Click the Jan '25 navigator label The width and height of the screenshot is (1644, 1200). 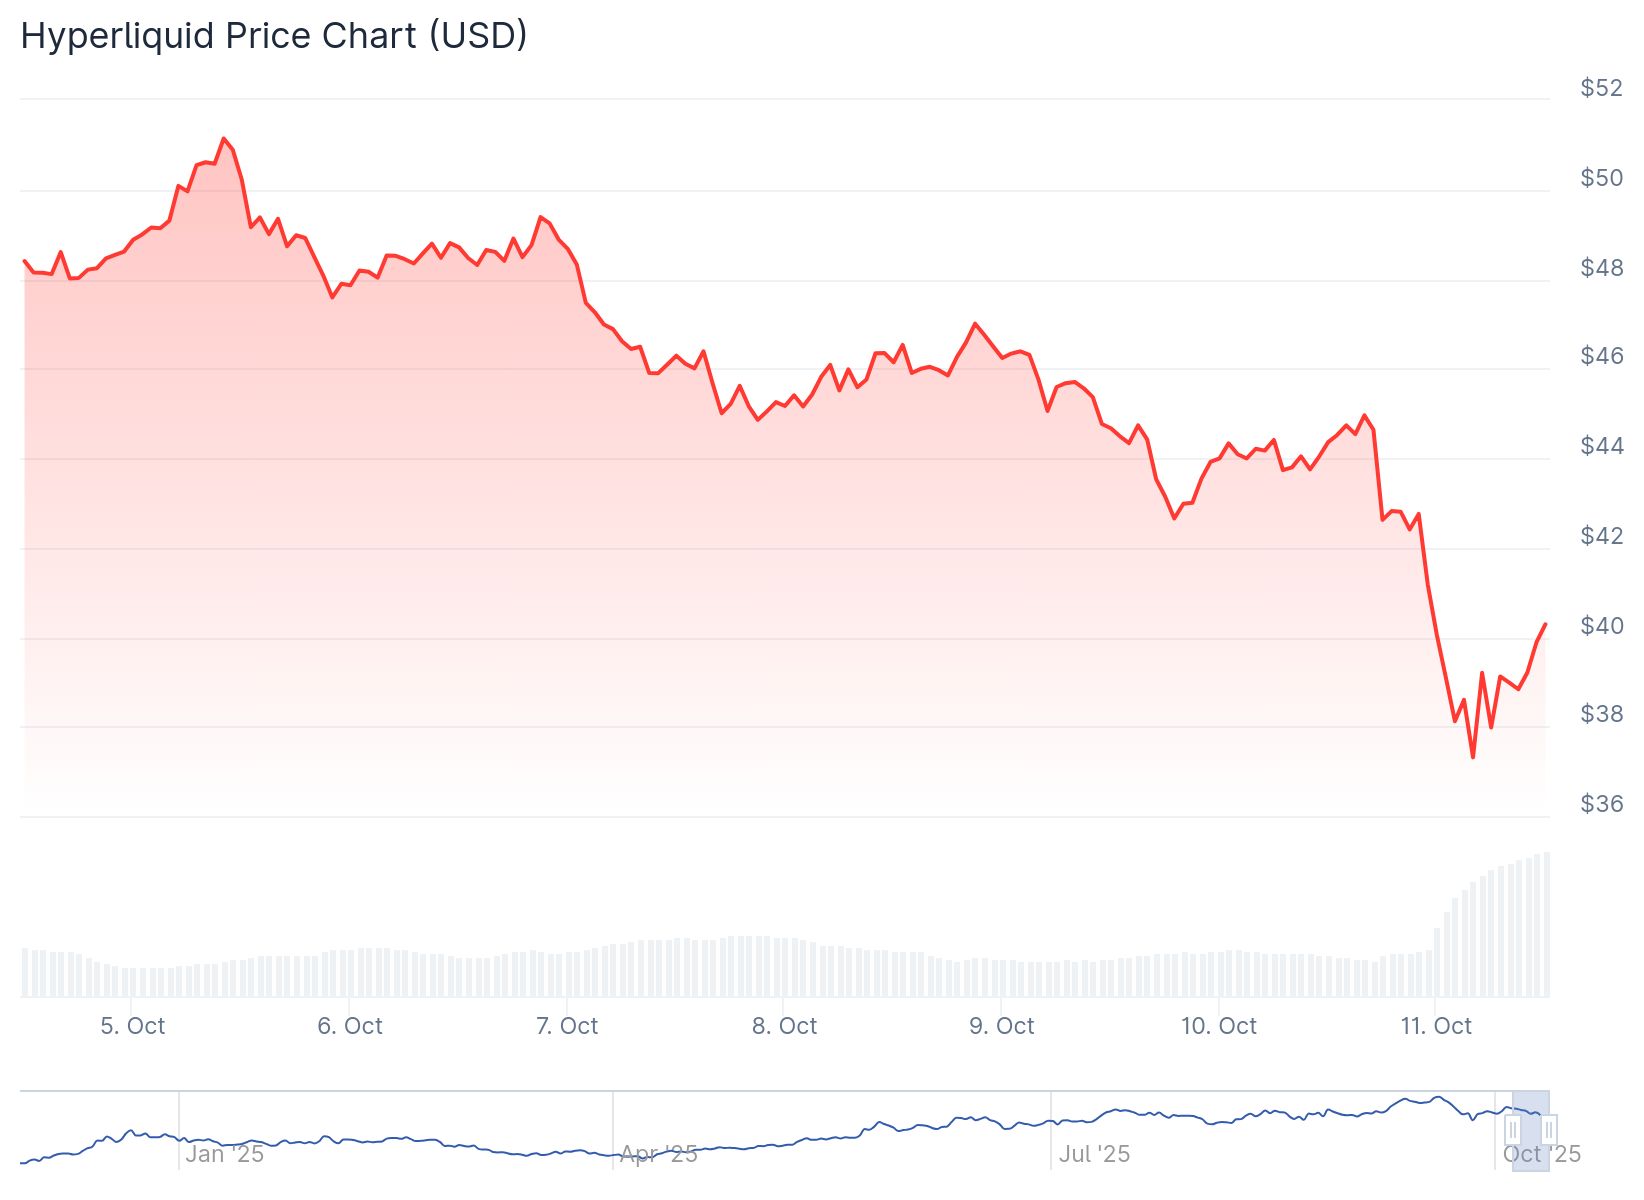[x=224, y=1154]
